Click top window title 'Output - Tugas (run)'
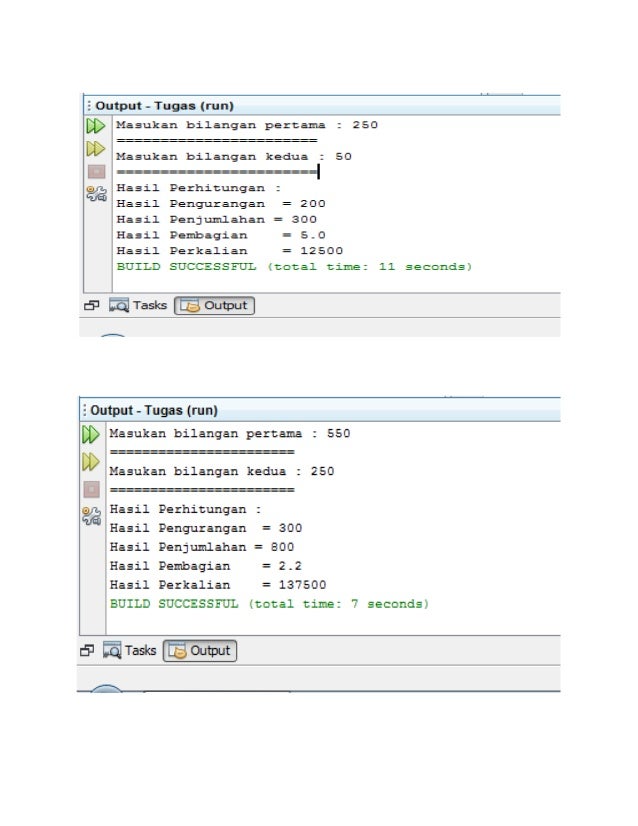638x826 pixels. tap(164, 105)
